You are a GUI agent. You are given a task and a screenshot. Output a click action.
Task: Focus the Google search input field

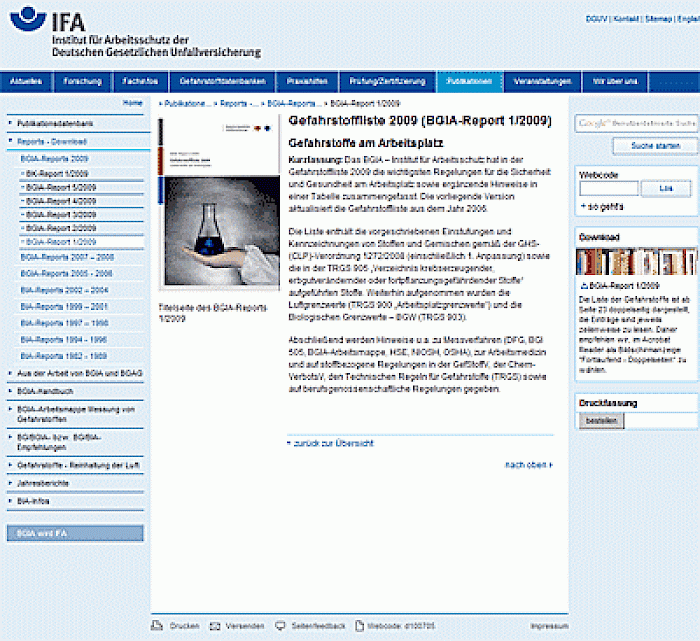point(635,123)
